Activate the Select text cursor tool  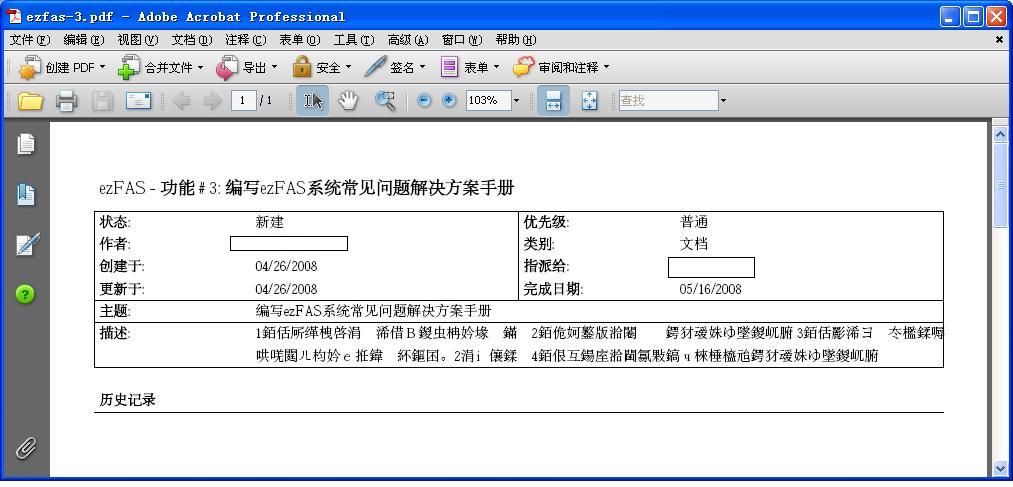[x=313, y=101]
